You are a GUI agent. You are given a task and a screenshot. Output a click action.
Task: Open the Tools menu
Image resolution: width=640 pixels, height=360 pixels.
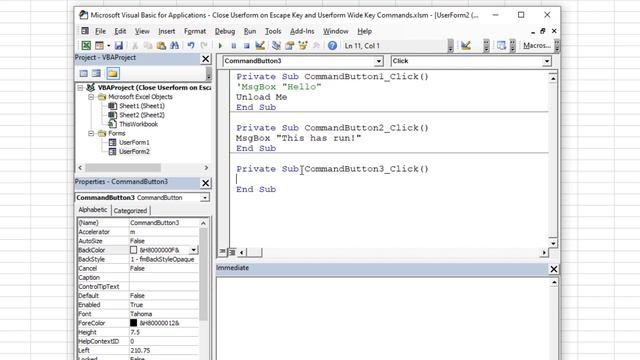click(273, 31)
